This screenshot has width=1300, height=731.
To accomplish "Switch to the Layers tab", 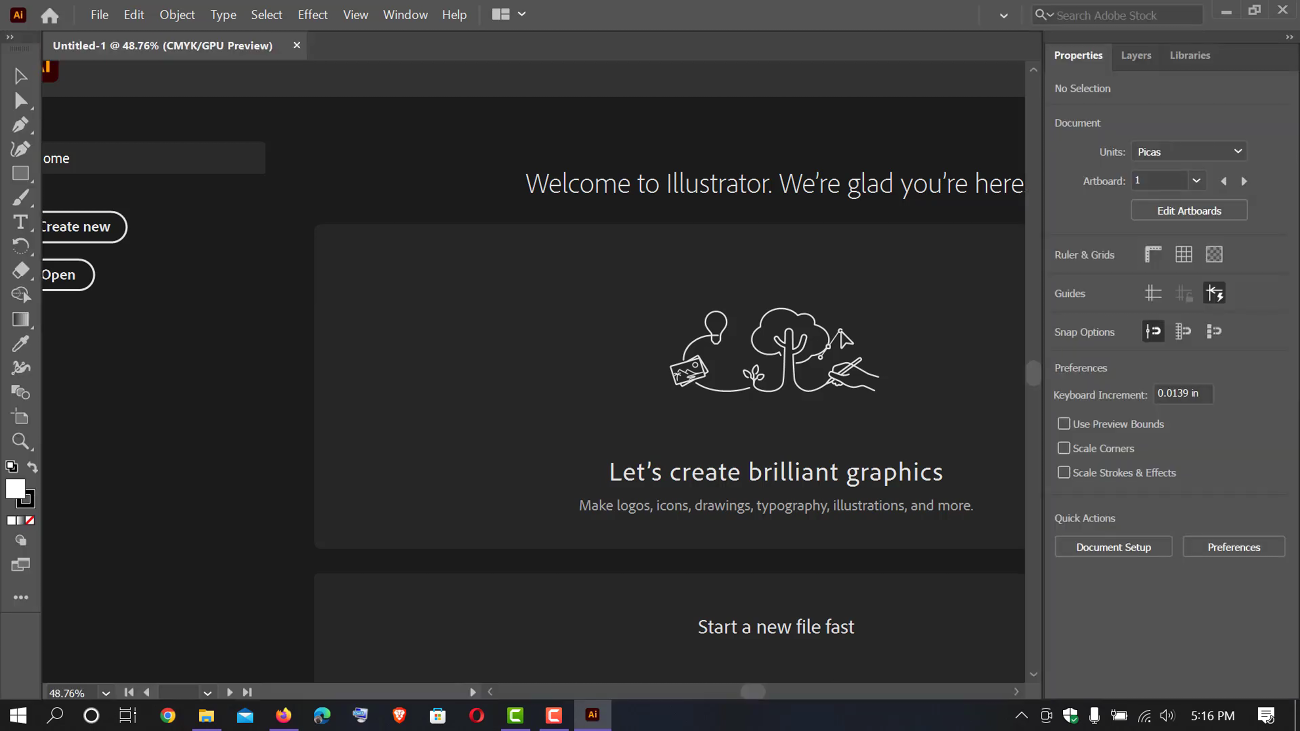I will tap(1136, 56).
